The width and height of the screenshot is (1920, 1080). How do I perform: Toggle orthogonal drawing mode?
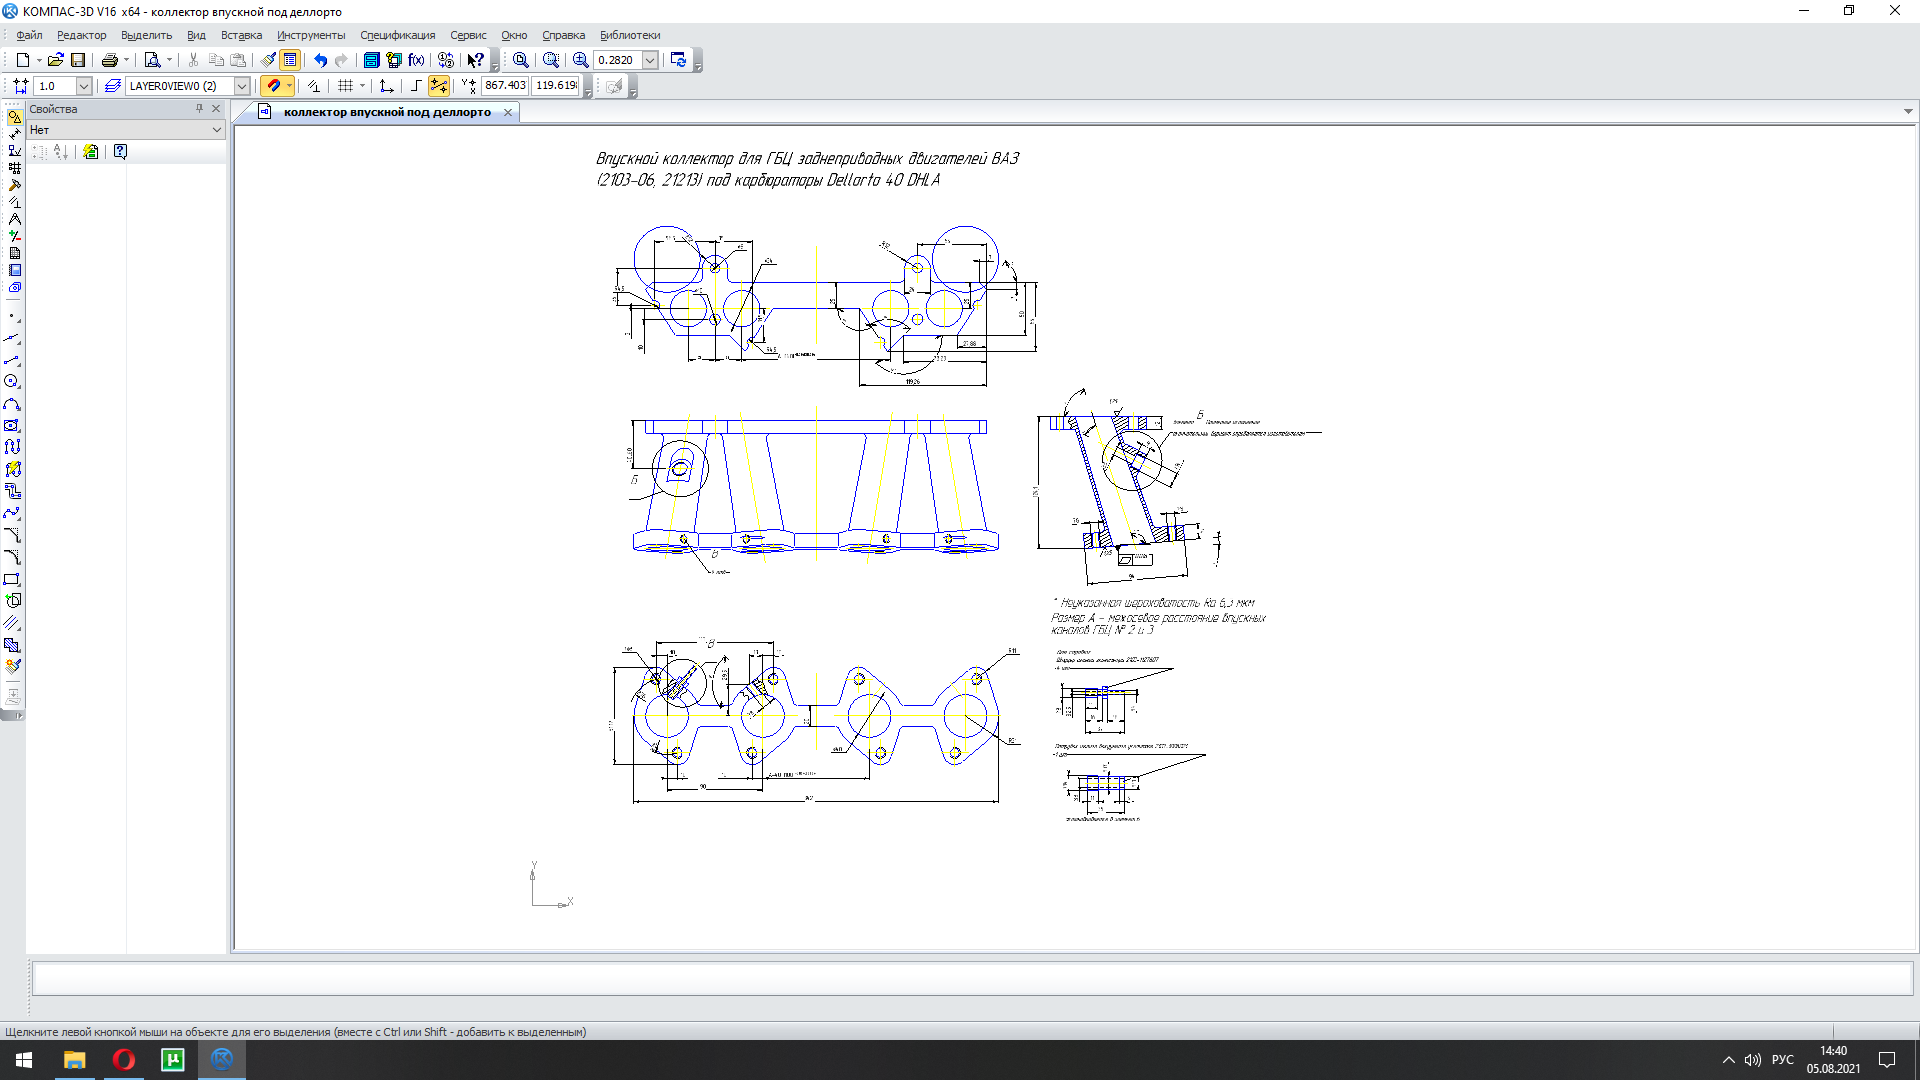pos(416,86)
